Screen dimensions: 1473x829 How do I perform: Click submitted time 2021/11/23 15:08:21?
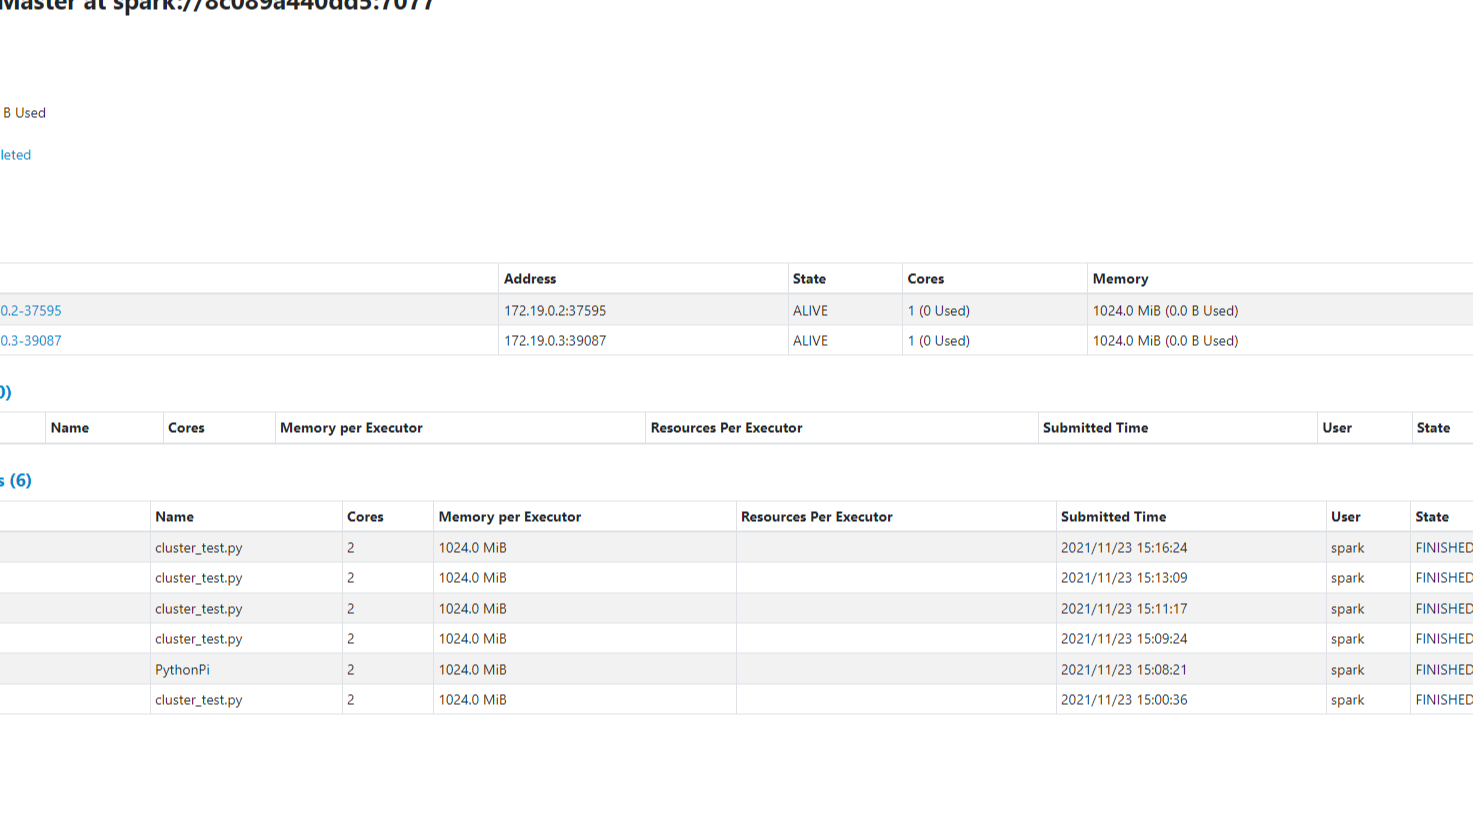pos(1124,670)
